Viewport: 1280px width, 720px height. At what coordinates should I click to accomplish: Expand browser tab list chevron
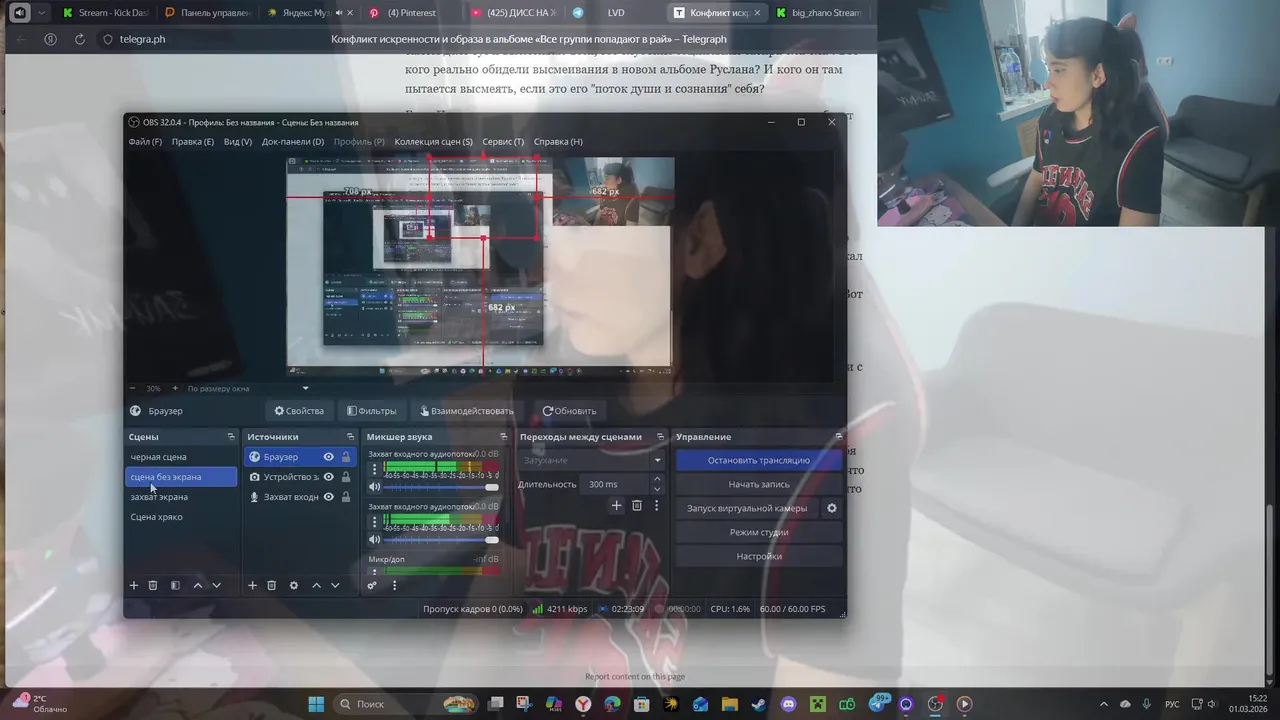(x=42, y=13)
